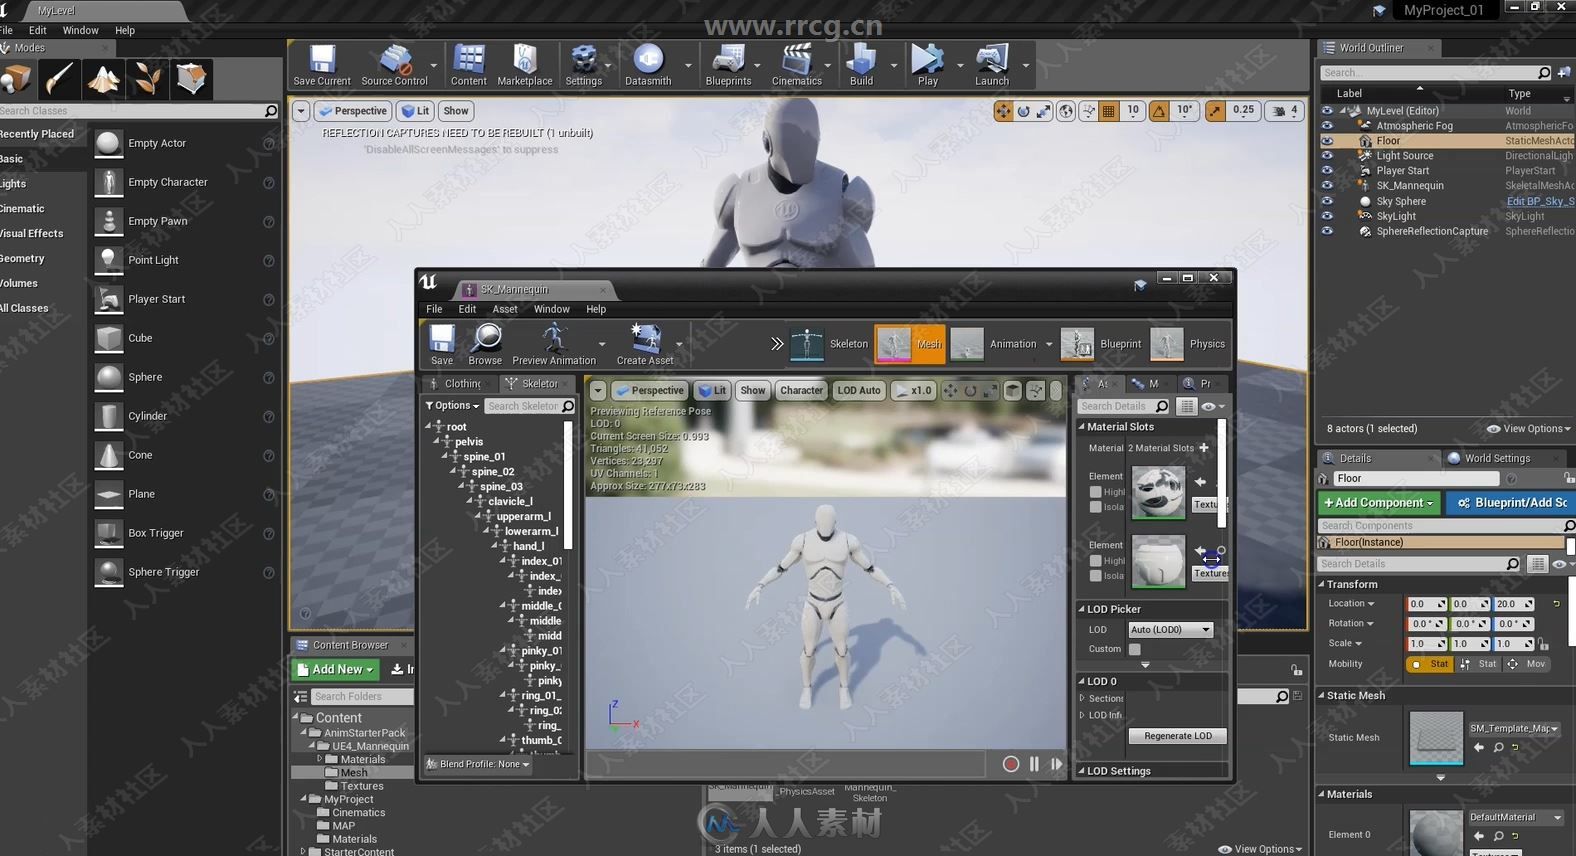Select Foliage mode icon

[147, 78]
